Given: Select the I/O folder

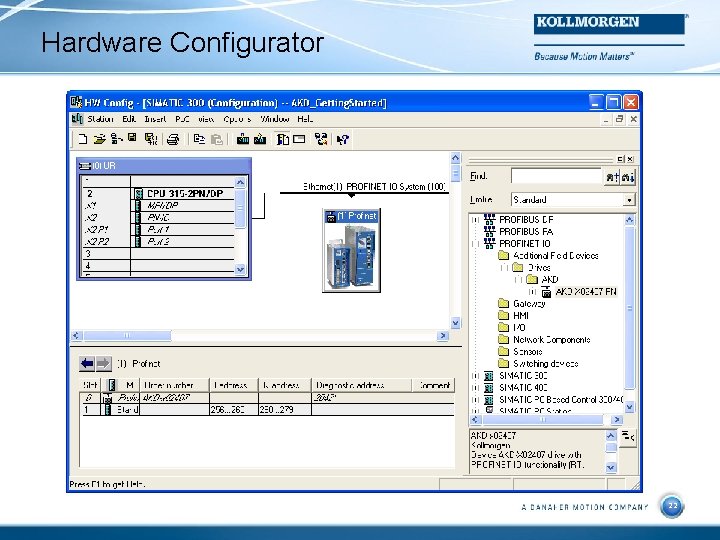Looking at the screenshot, I should (x=519, y=327).
